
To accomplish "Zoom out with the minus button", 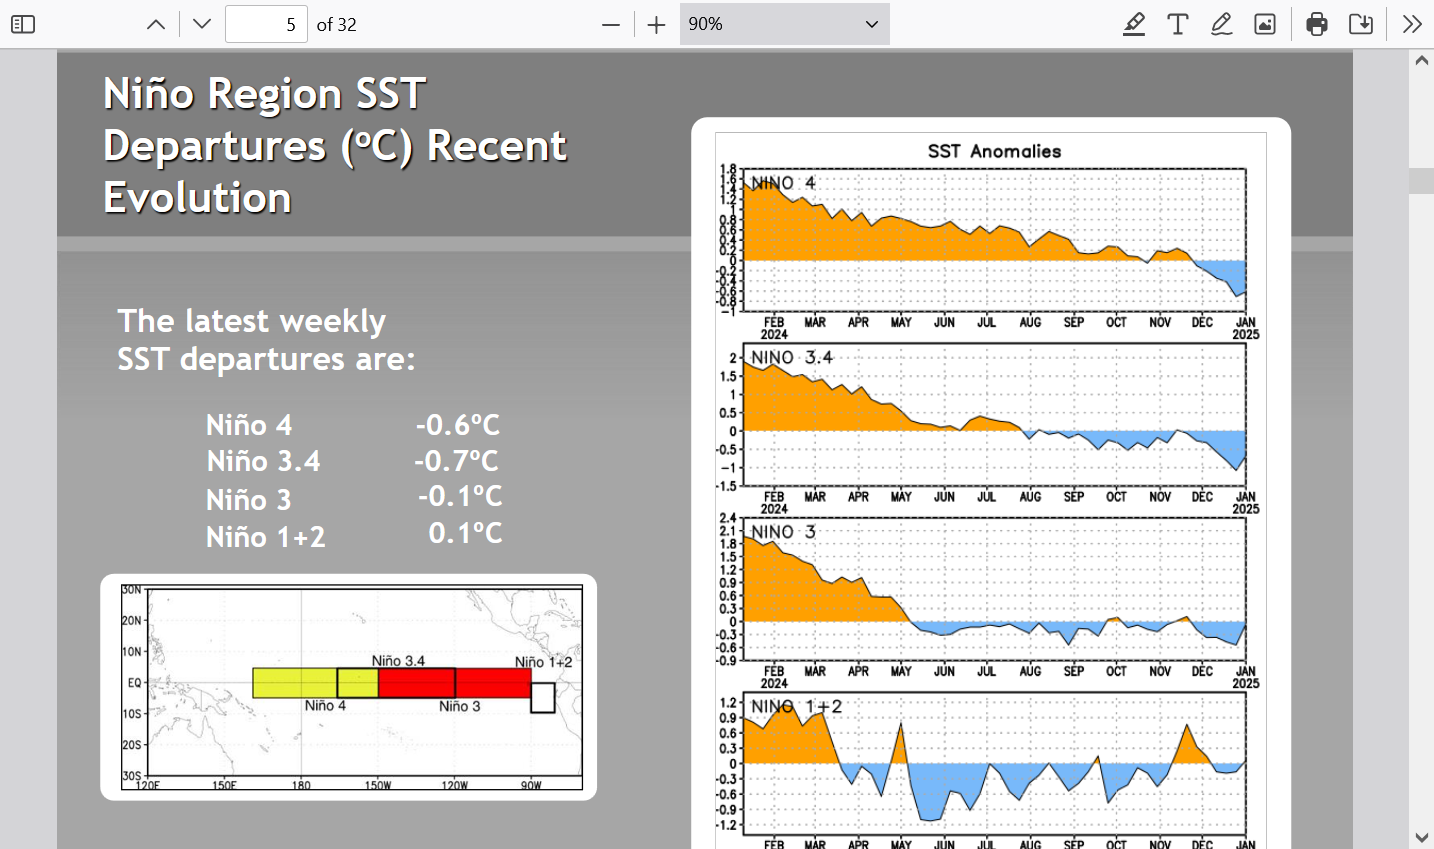I will coord(611,24).
